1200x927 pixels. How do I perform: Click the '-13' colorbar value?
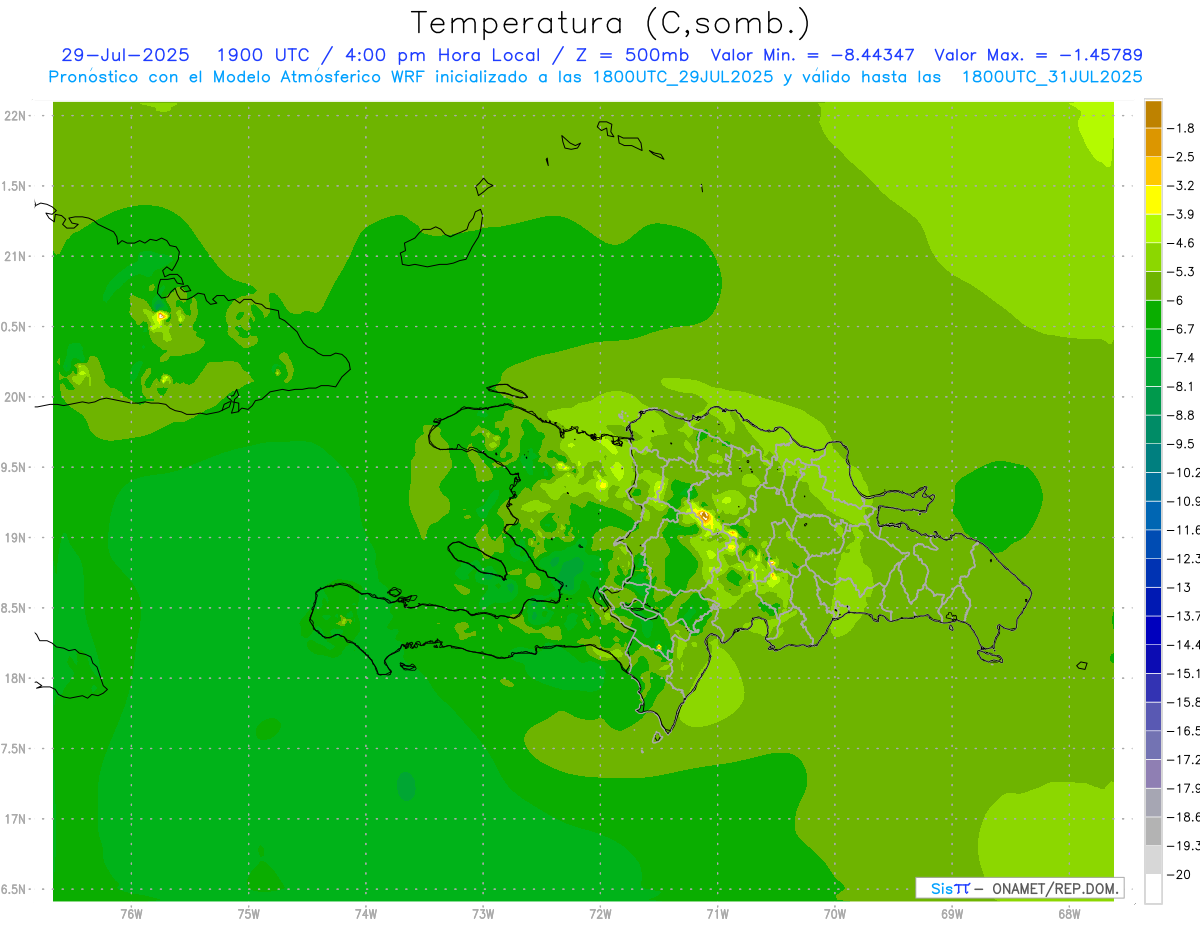click(x=1179, y=588)
